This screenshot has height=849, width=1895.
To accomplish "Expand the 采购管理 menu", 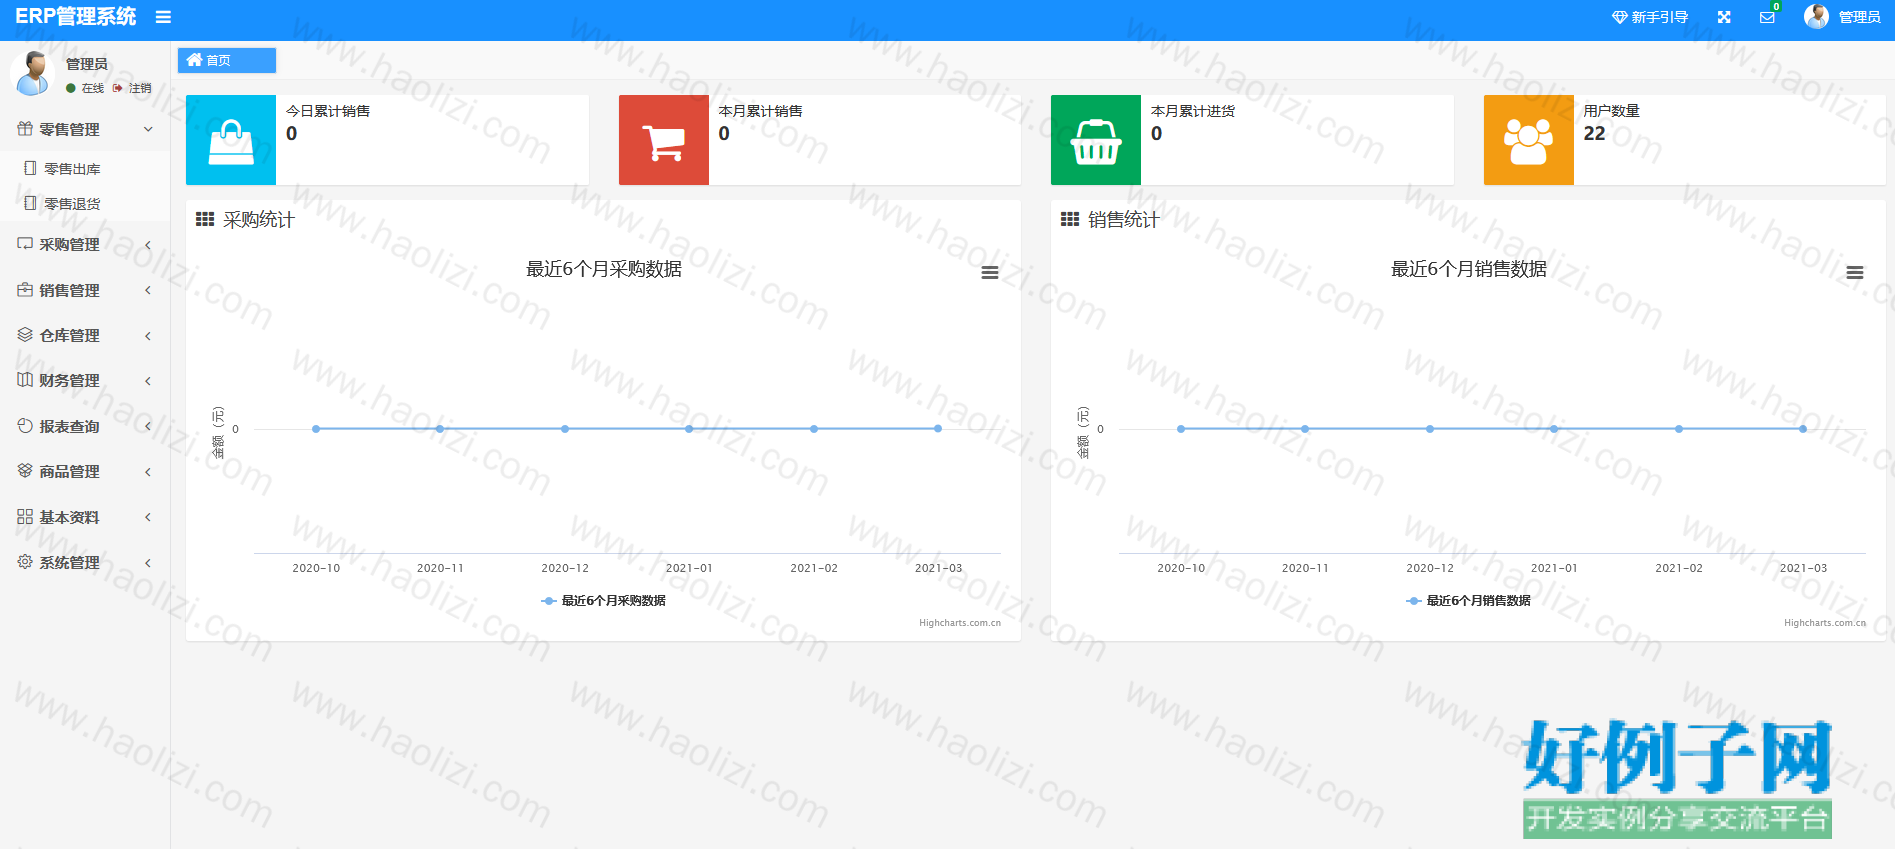I will tap(85, 244).
